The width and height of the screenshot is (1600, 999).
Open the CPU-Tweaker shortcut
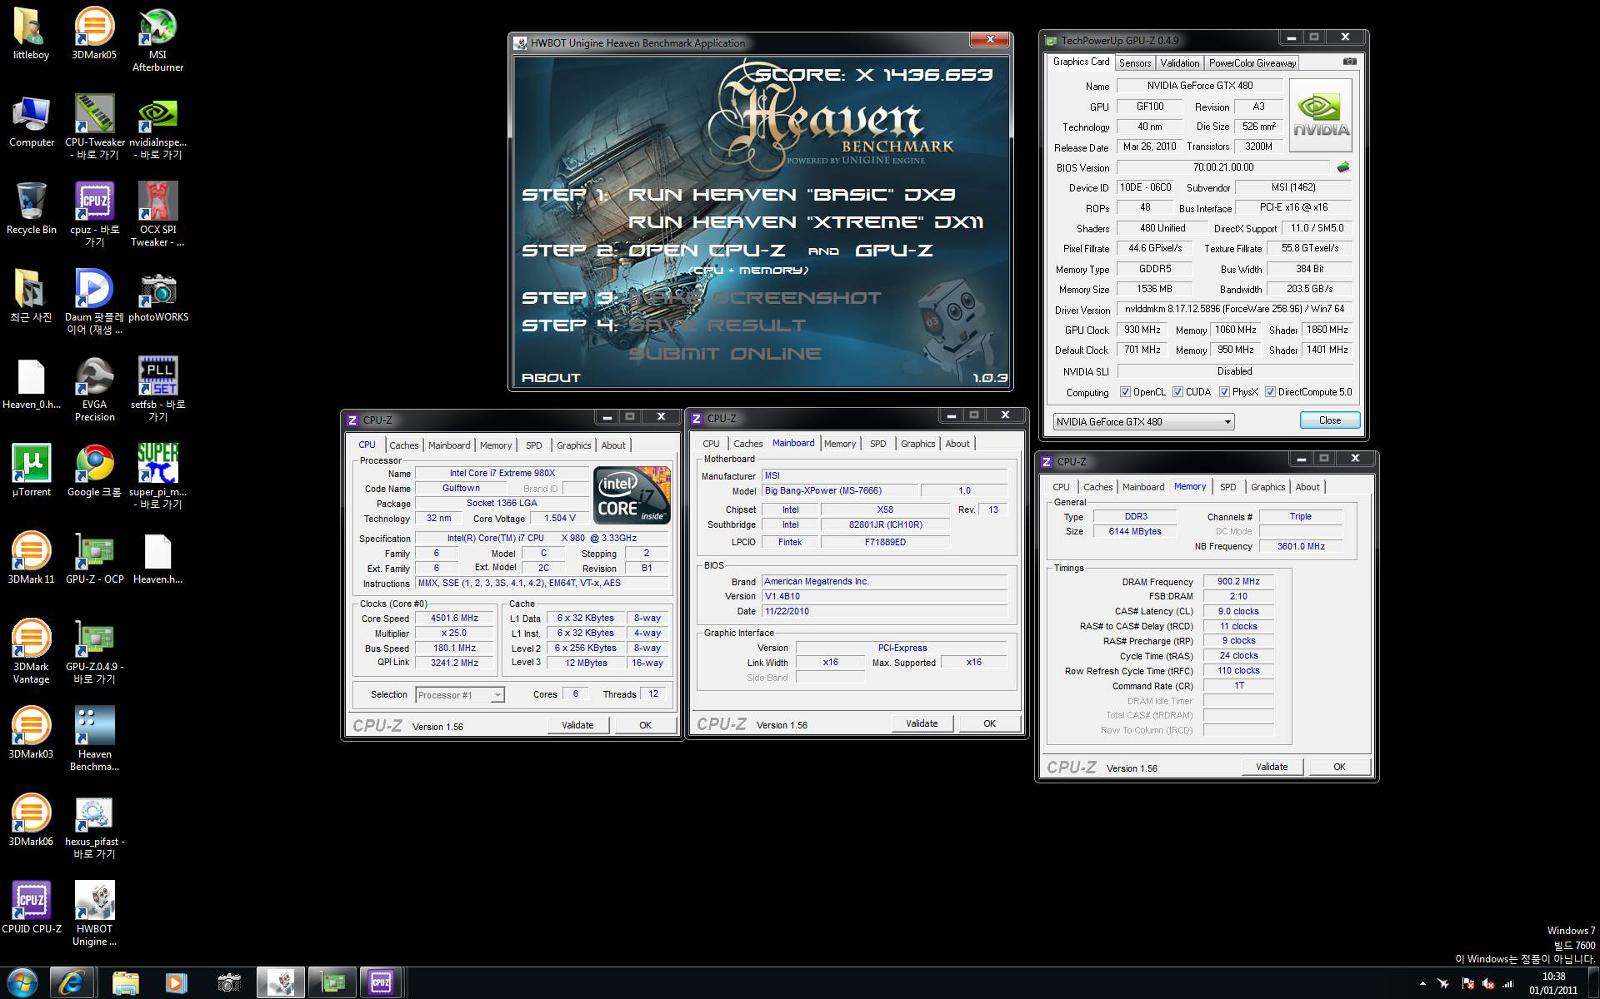point(95,128)
